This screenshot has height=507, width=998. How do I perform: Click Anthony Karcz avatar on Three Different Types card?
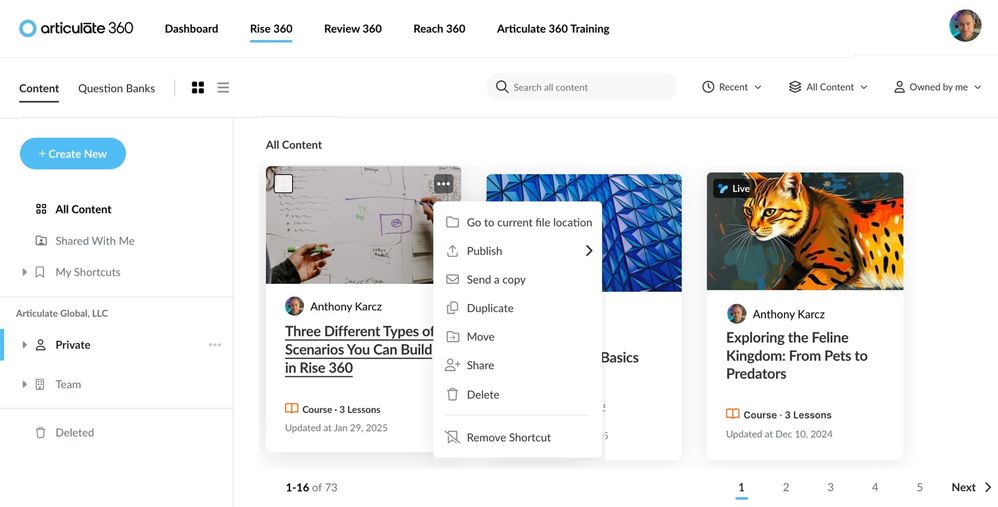294,306
